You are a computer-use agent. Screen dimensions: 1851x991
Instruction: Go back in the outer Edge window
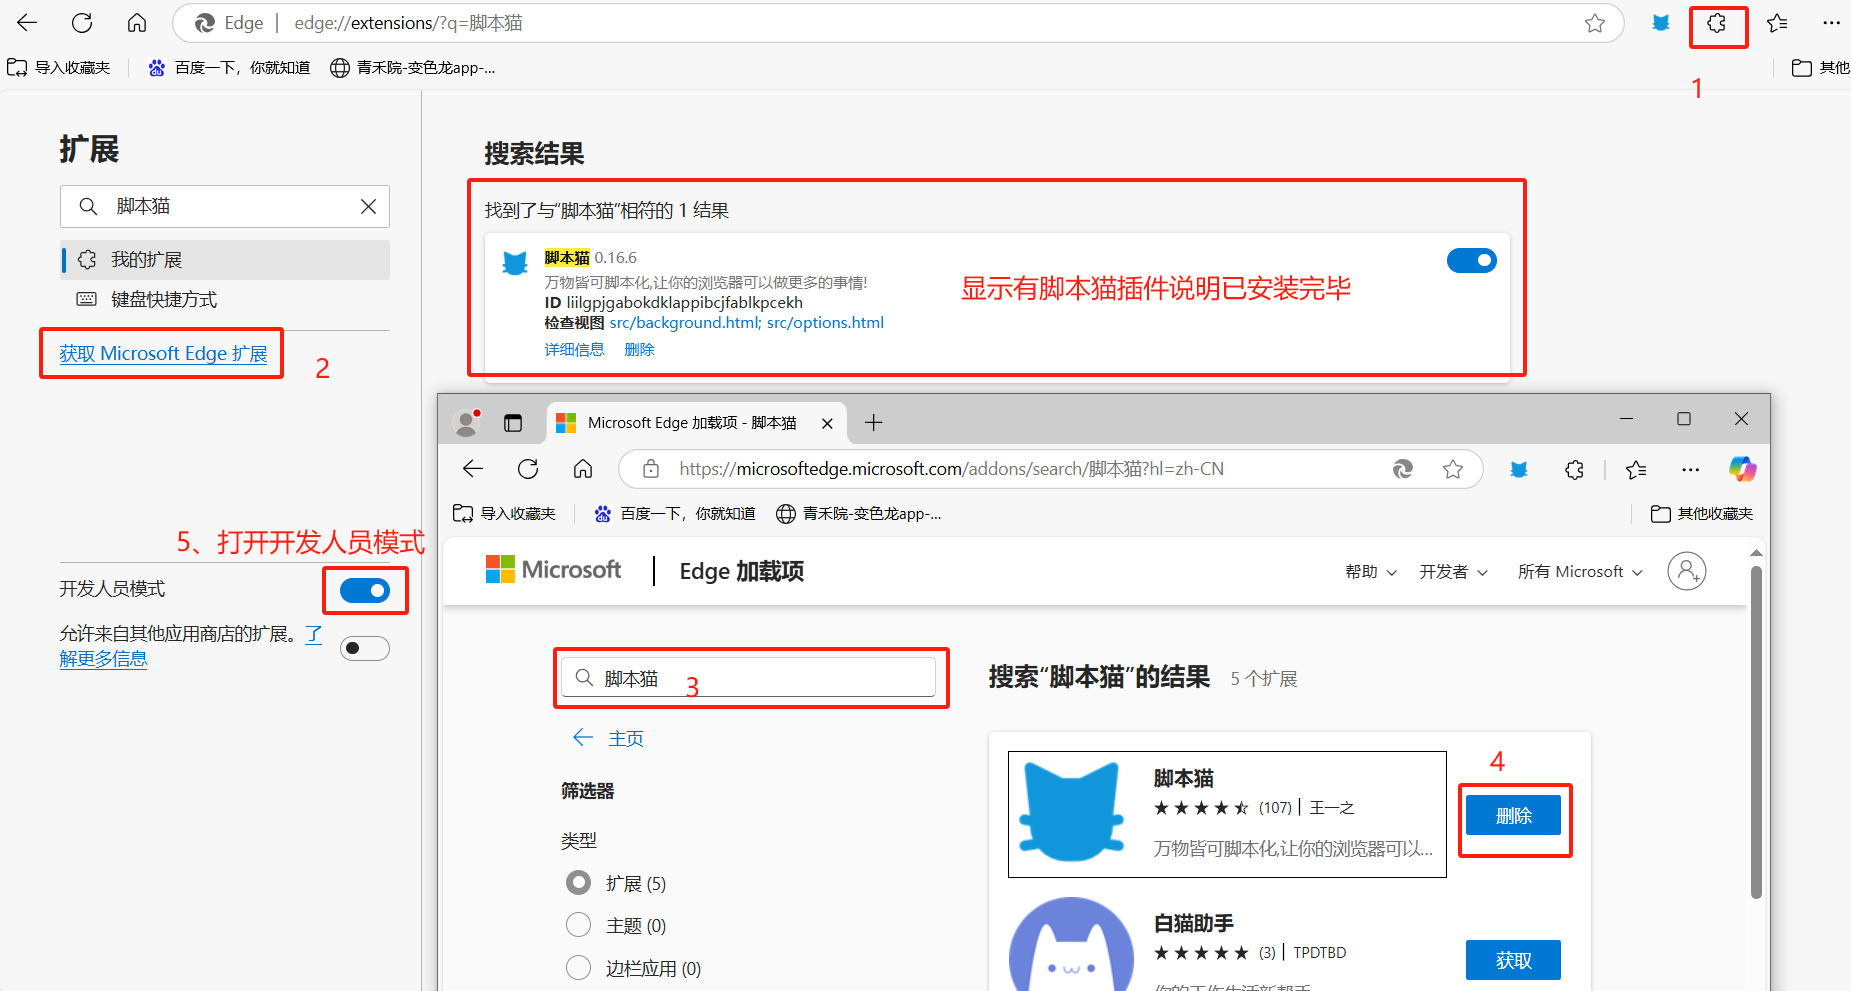tap(27, 23)
